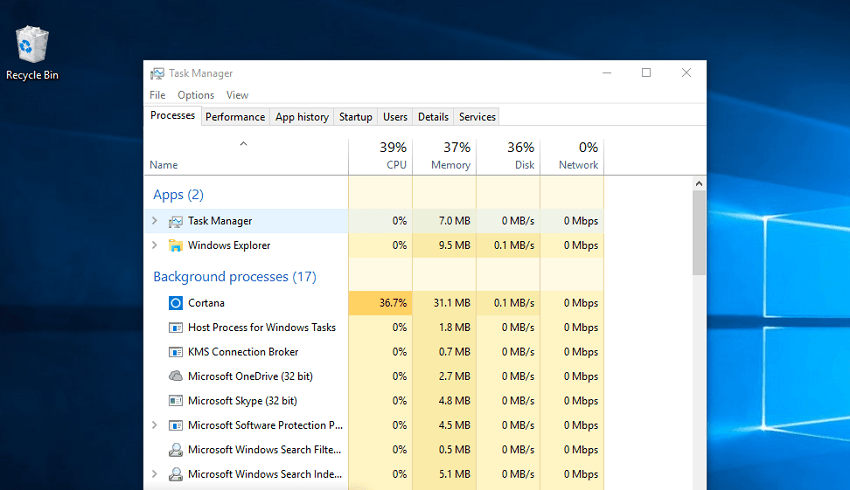Click KMS Connection Broker's 0.7 MB value
The image size is (850, 490).
454,352
